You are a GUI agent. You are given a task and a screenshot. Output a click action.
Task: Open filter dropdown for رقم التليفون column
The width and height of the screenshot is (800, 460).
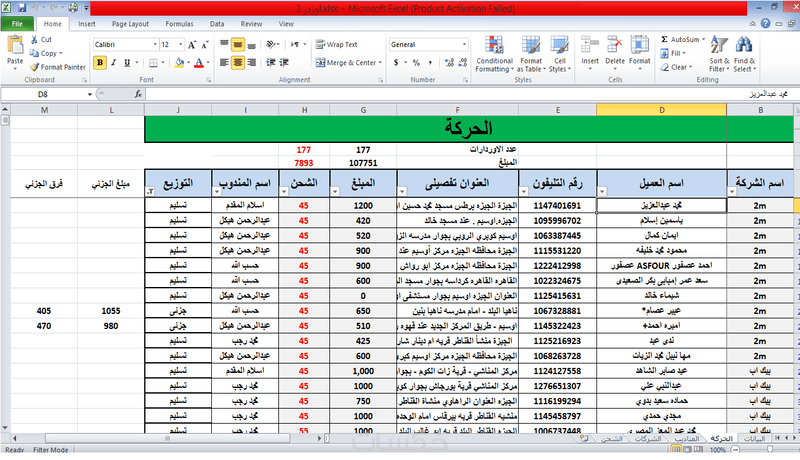(523, 192)
